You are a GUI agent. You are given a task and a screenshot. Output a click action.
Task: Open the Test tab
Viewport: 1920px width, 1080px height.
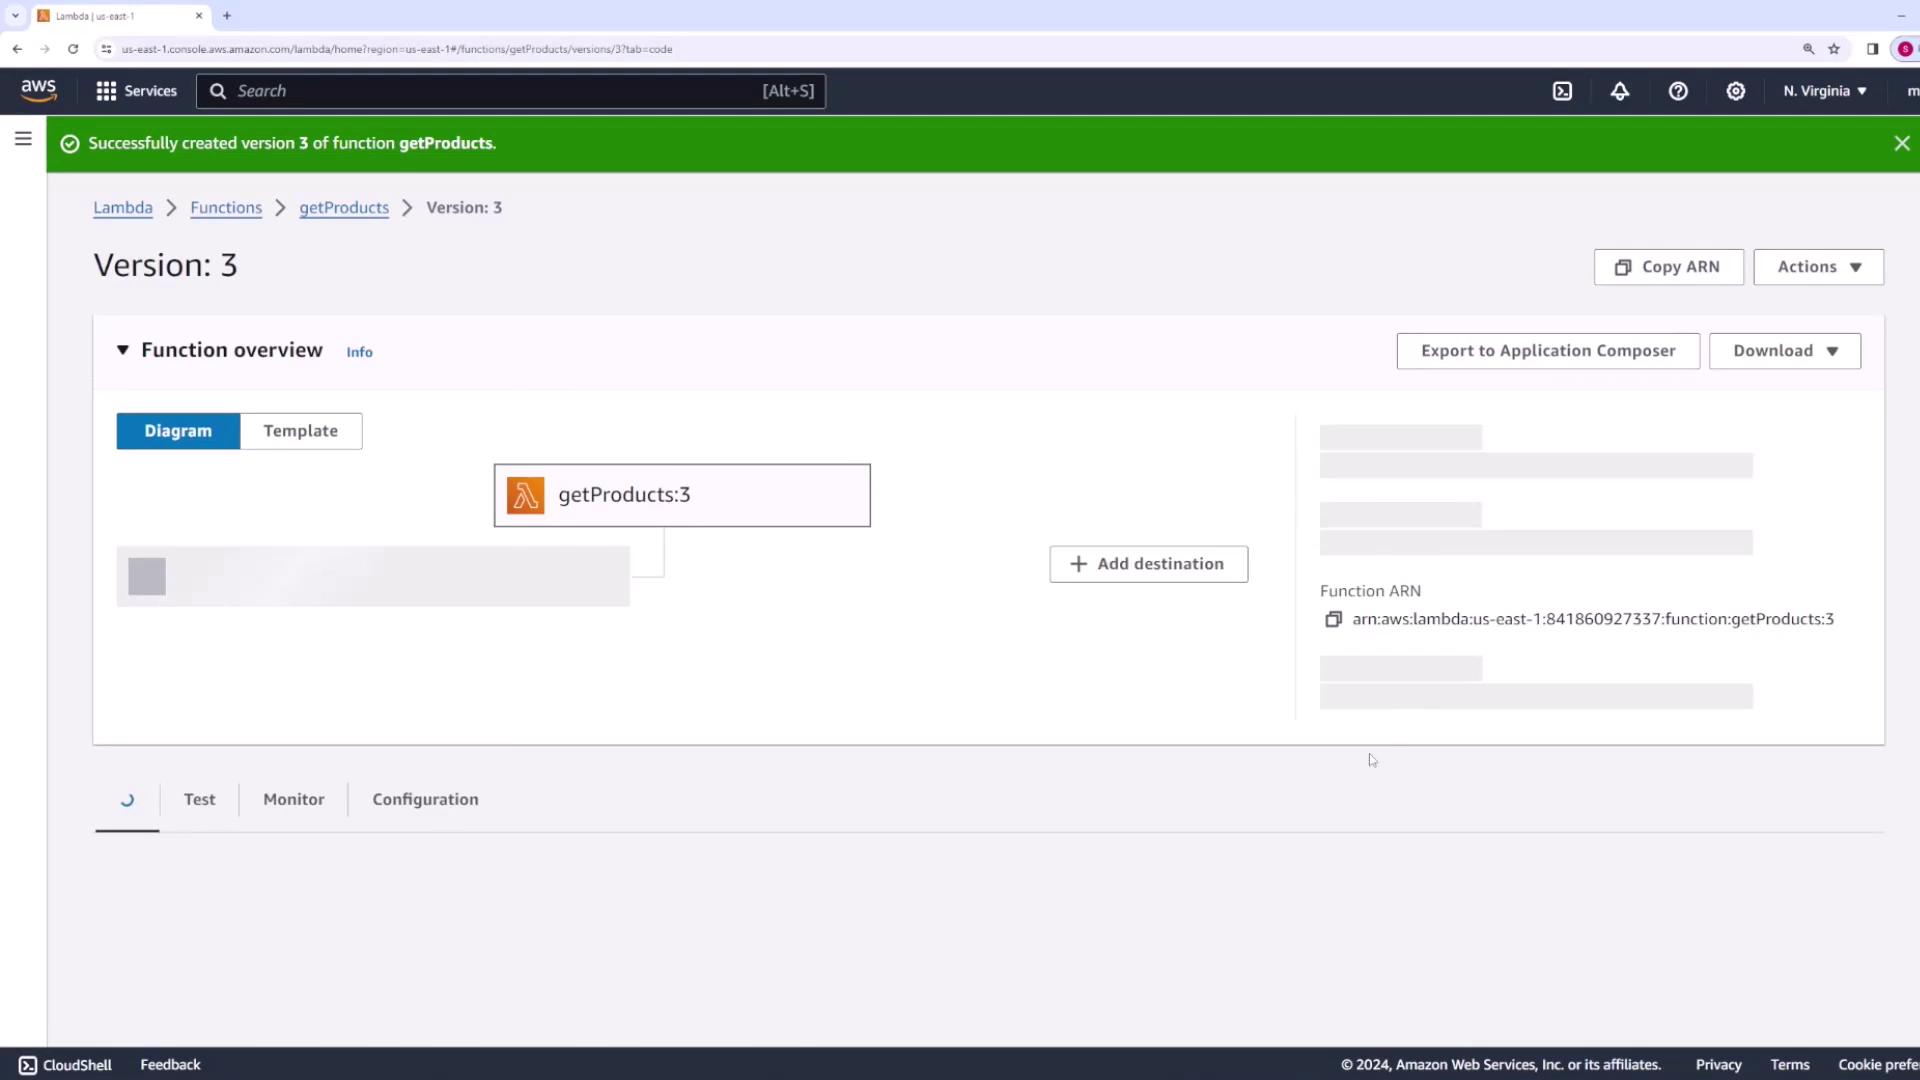199,799
